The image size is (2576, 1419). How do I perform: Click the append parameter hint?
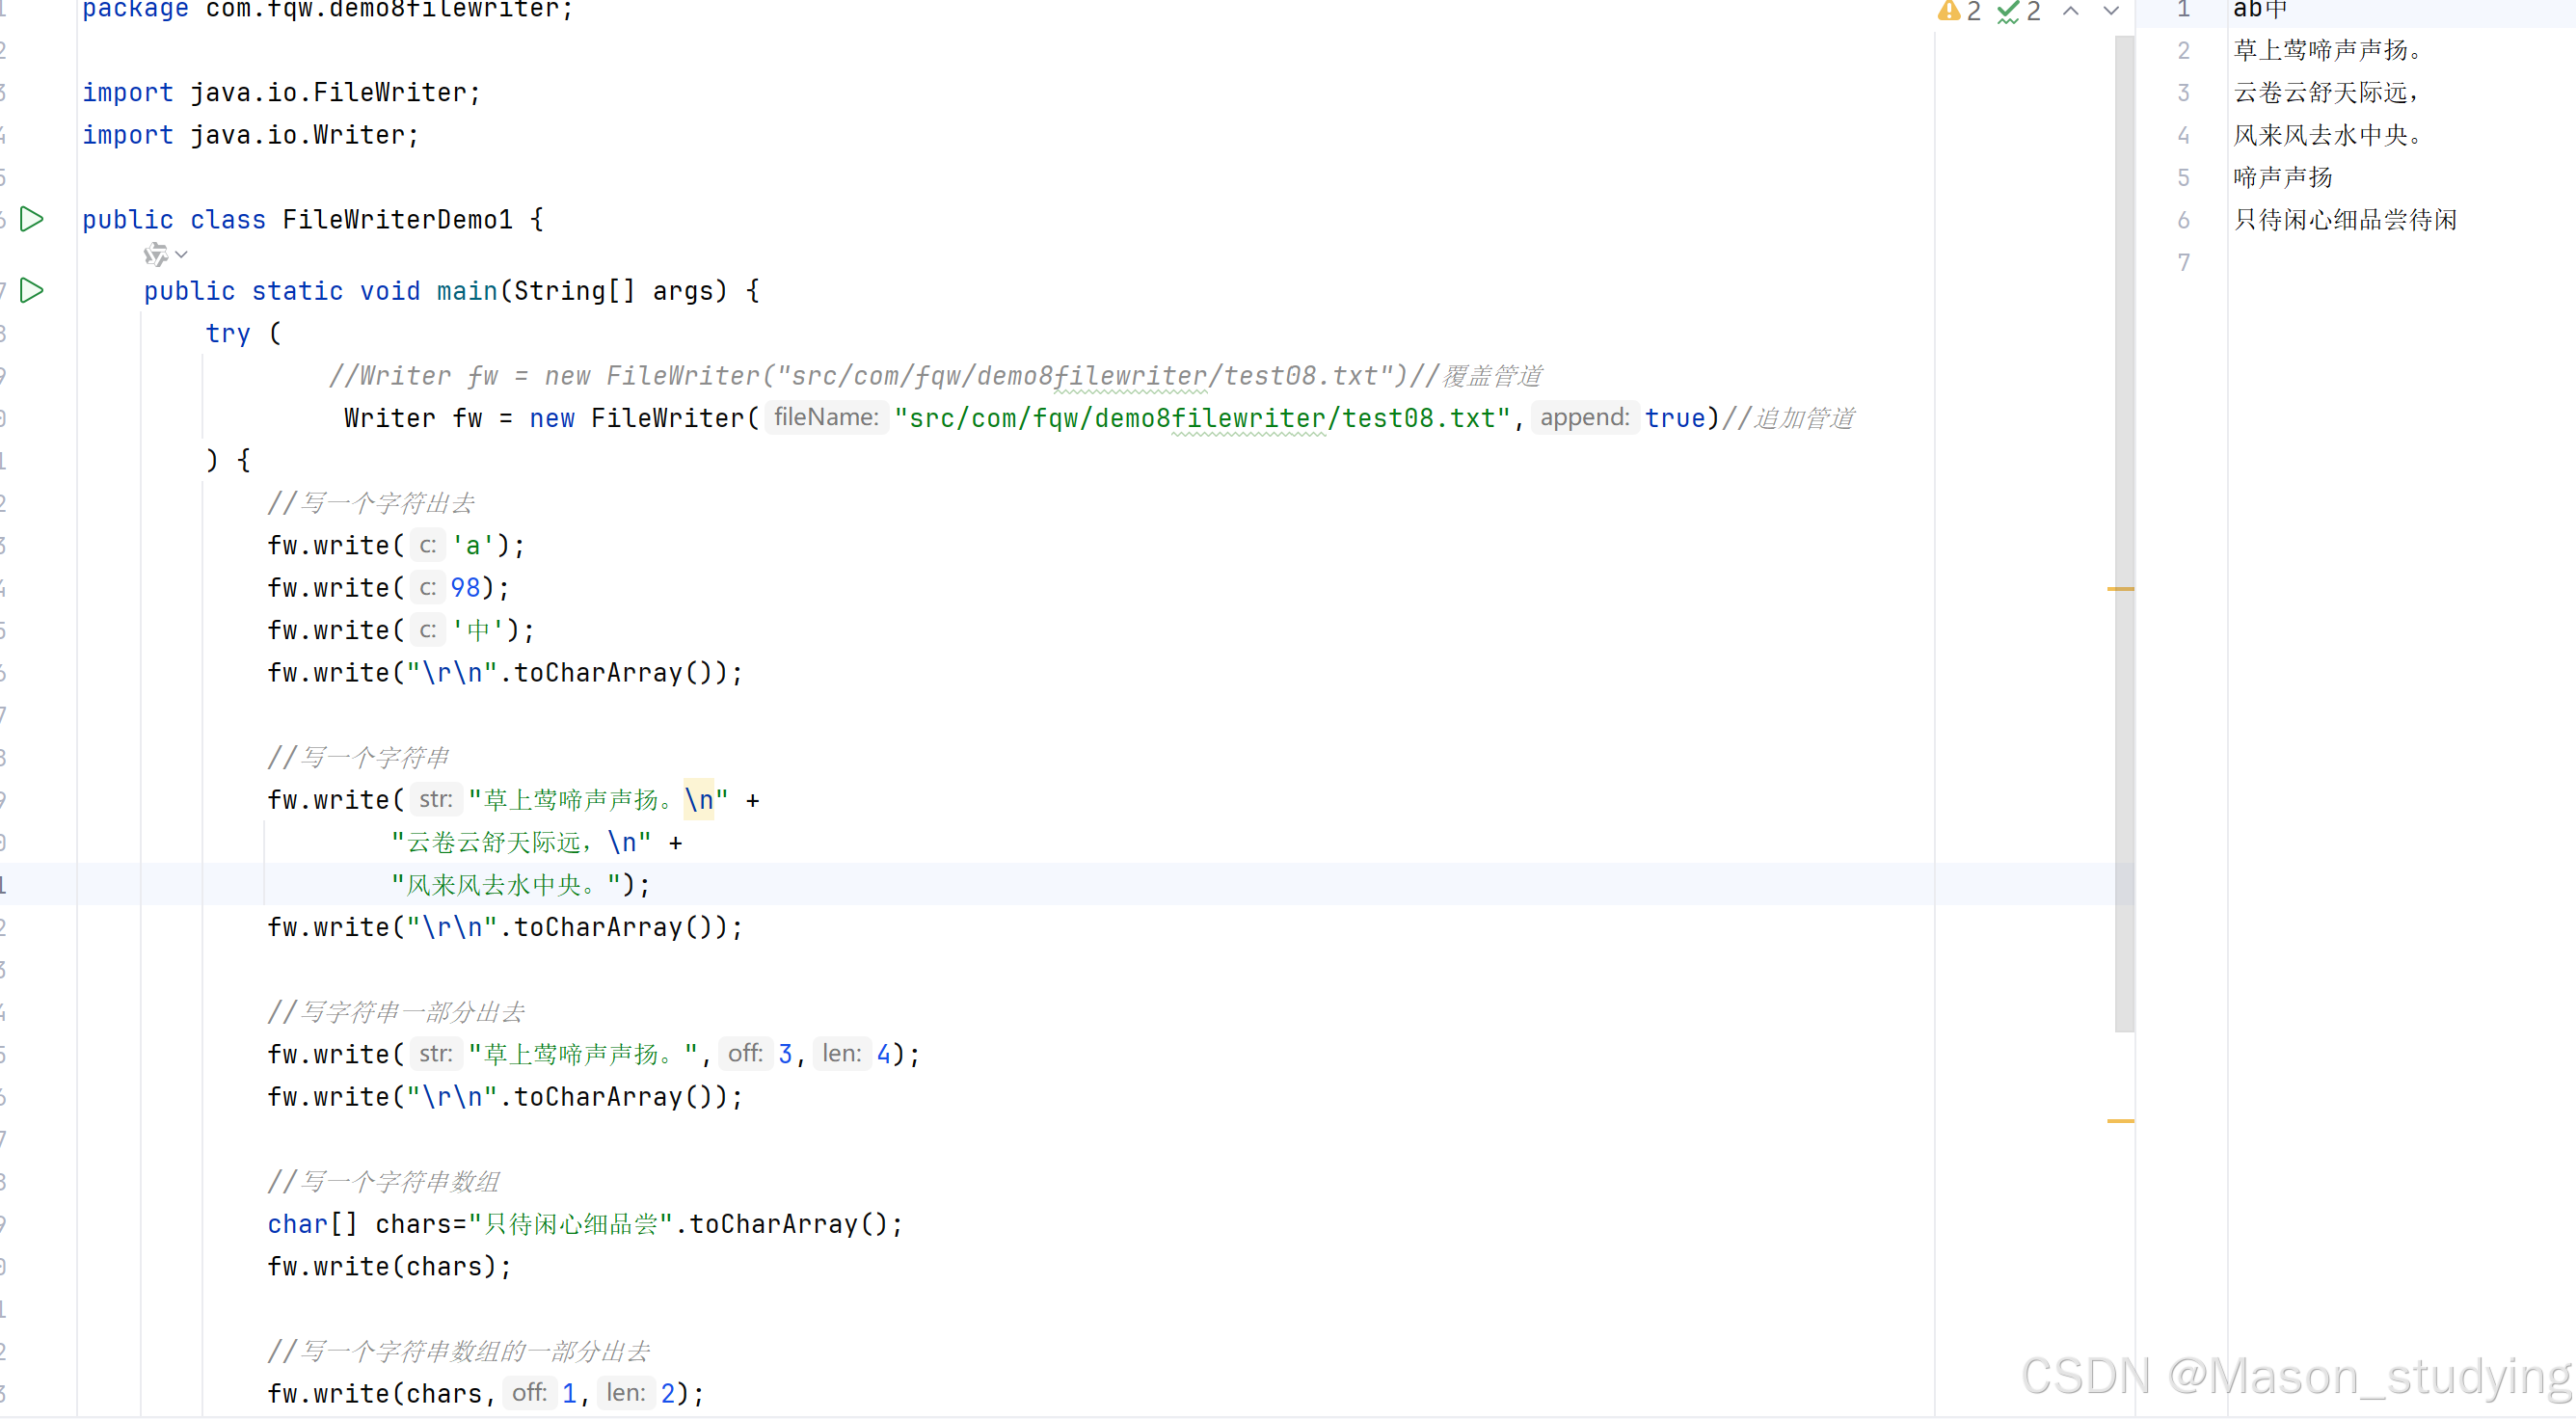(1584, 417)
